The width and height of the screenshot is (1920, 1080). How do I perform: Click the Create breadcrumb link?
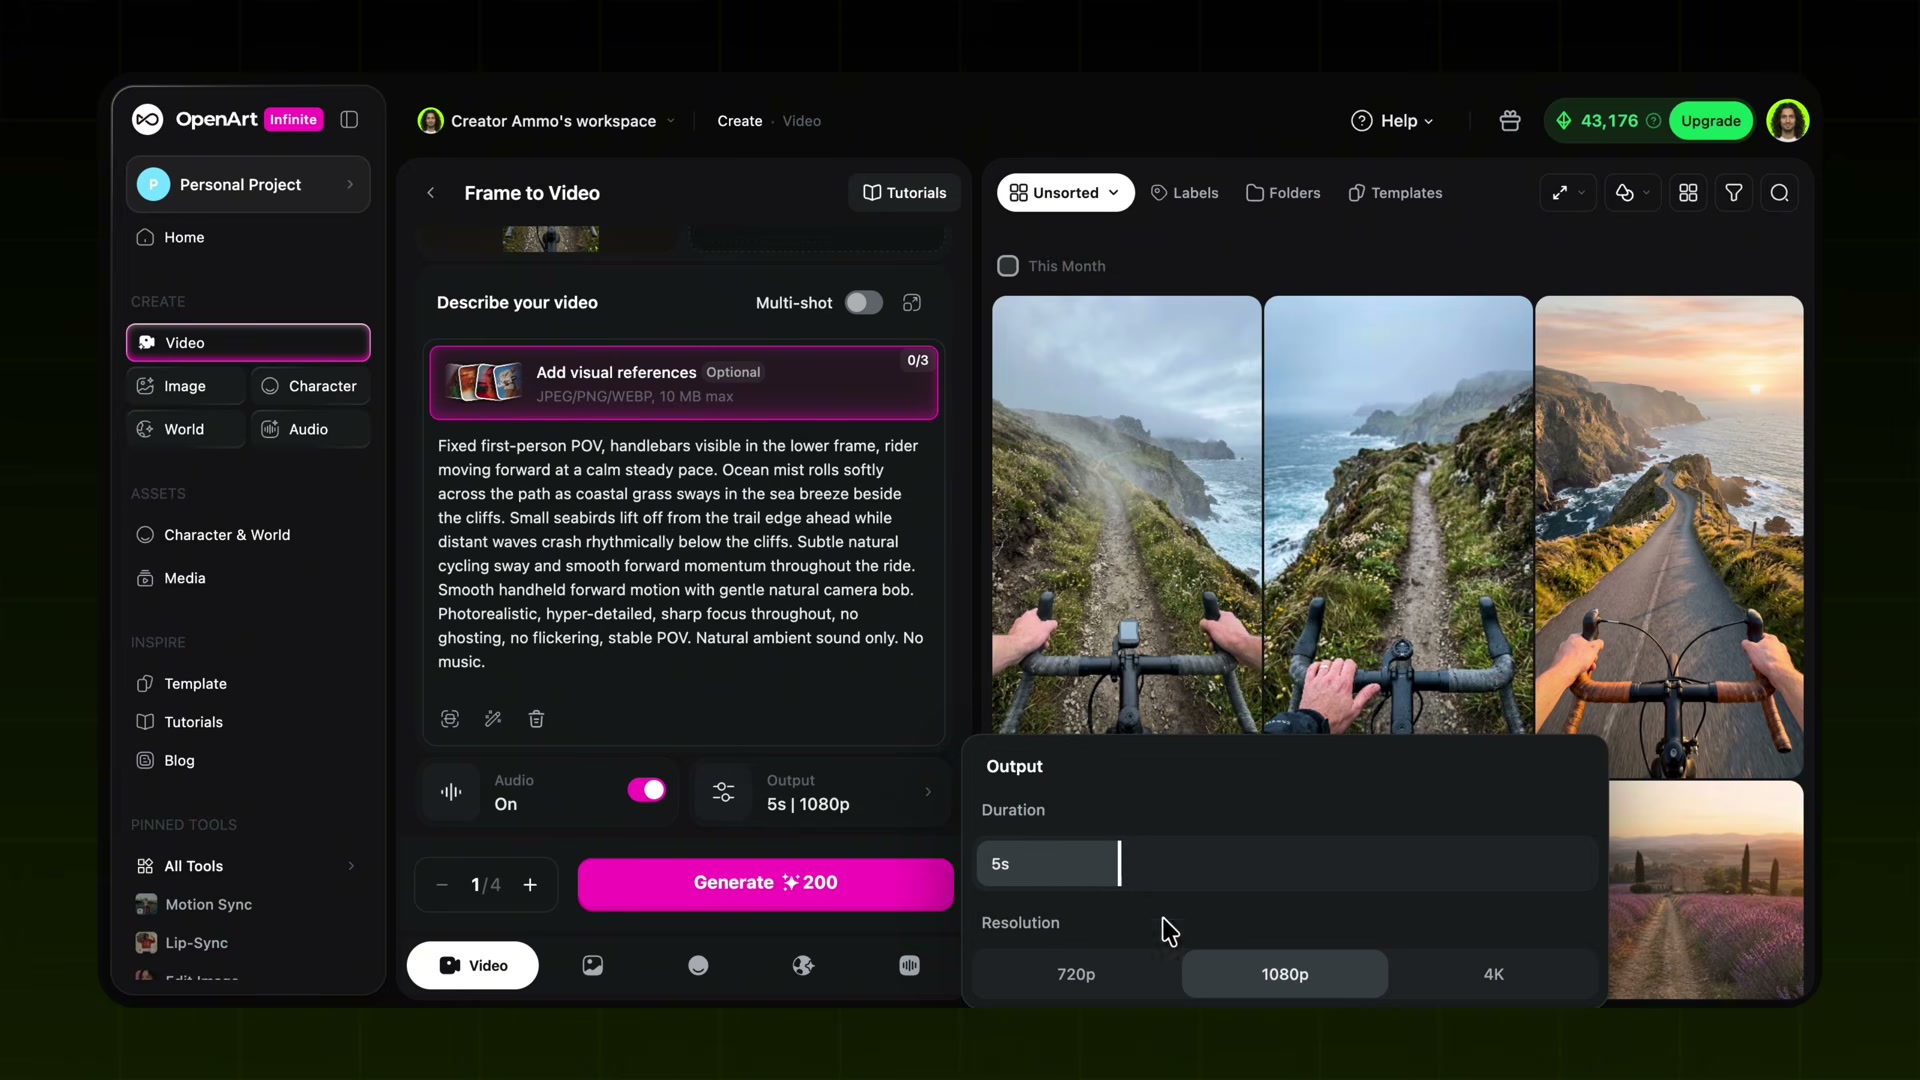(x=739, y=121)
